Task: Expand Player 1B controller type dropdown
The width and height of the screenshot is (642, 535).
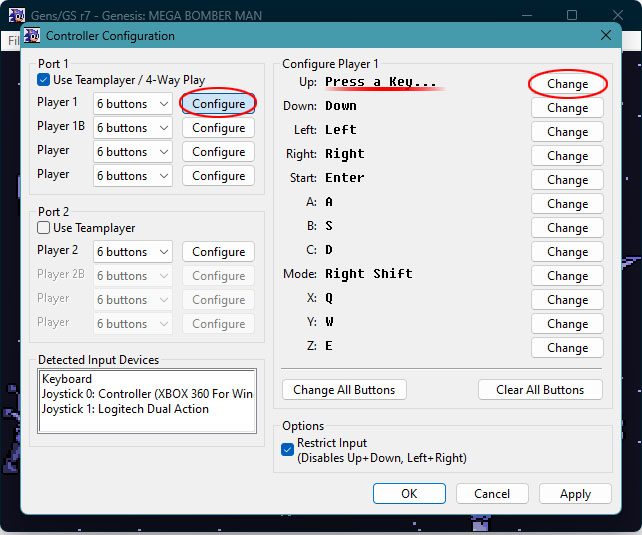Action: [133, 128]
